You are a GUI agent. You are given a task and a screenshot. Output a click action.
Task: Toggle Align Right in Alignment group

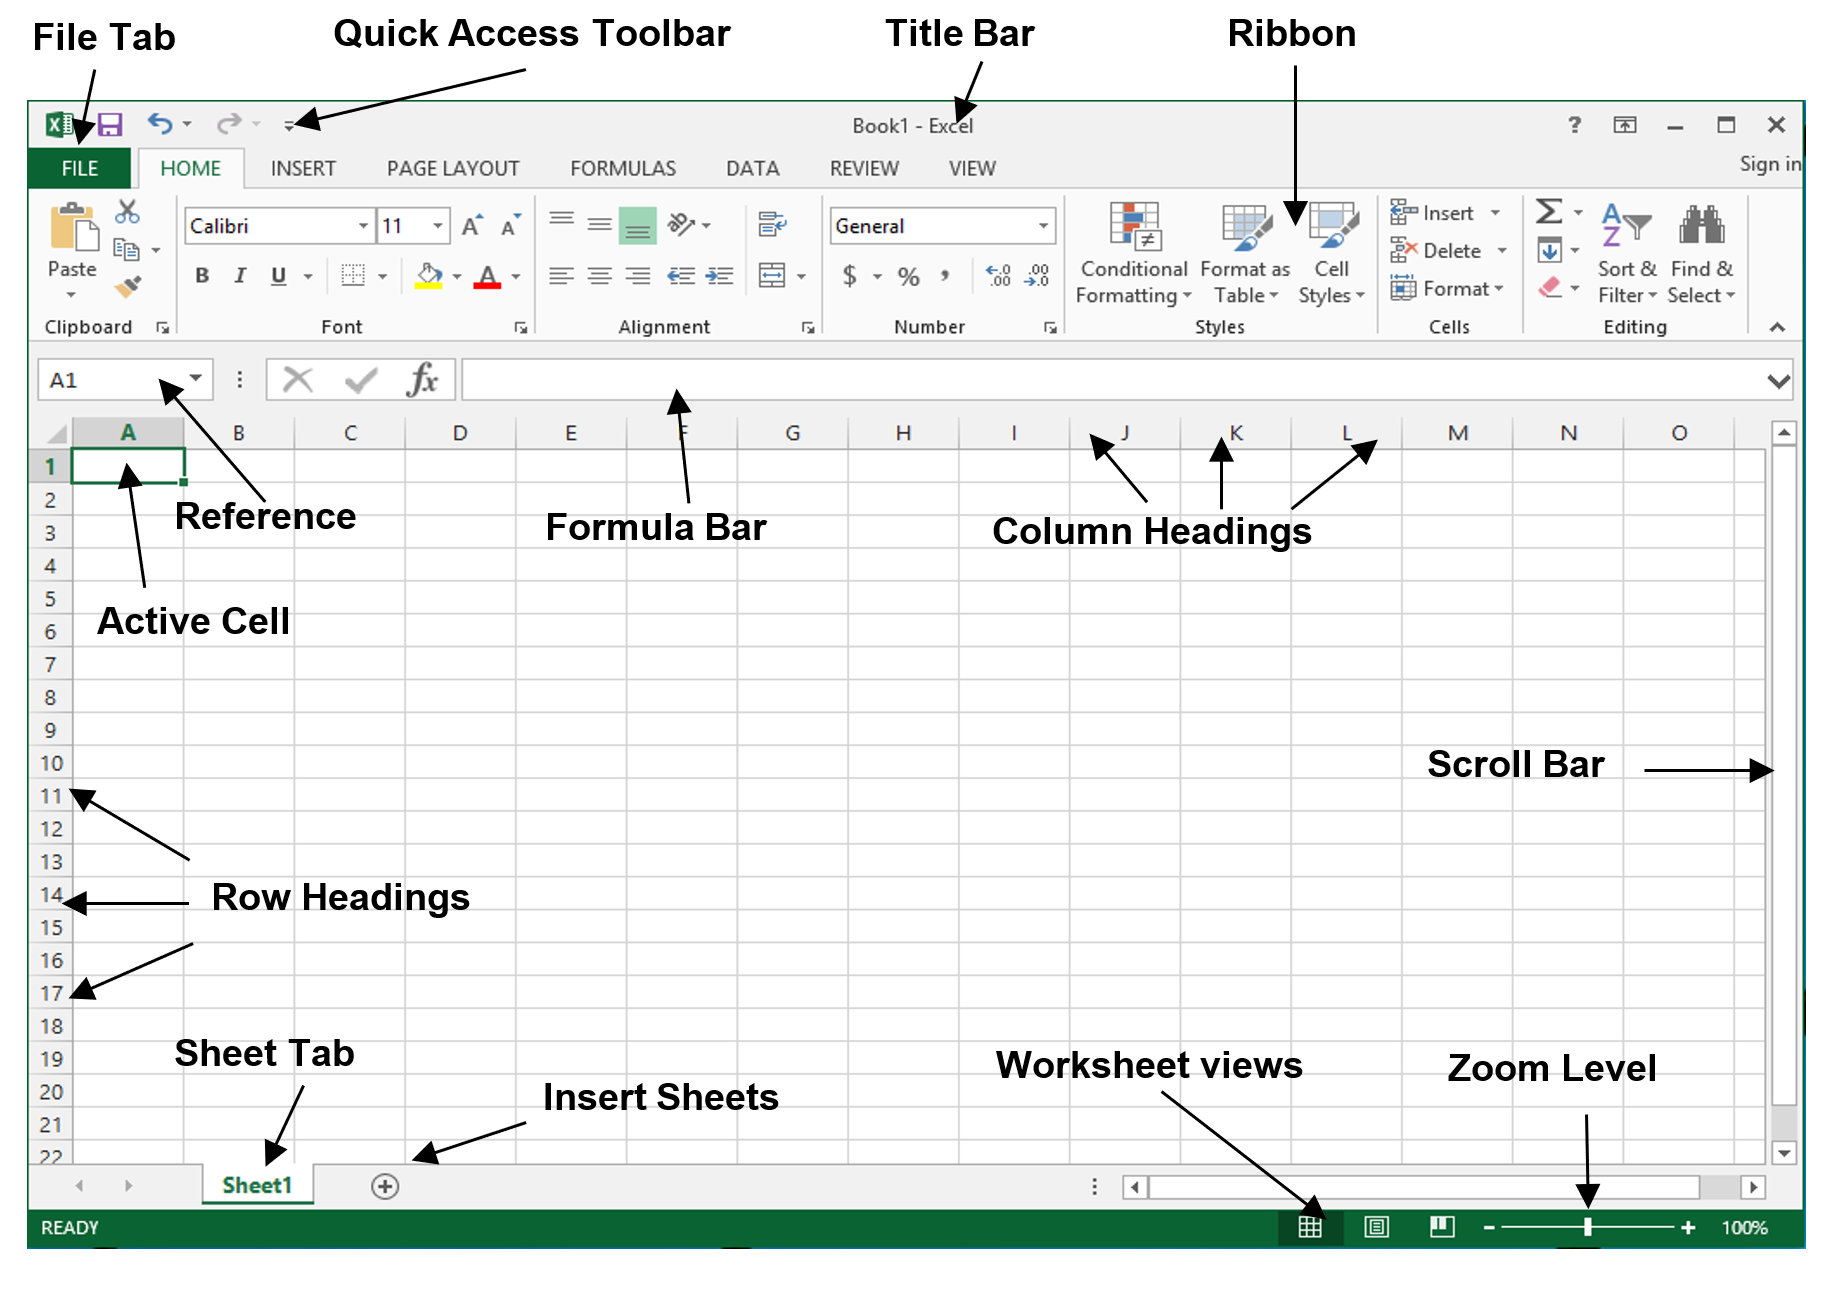click(638, 276)
